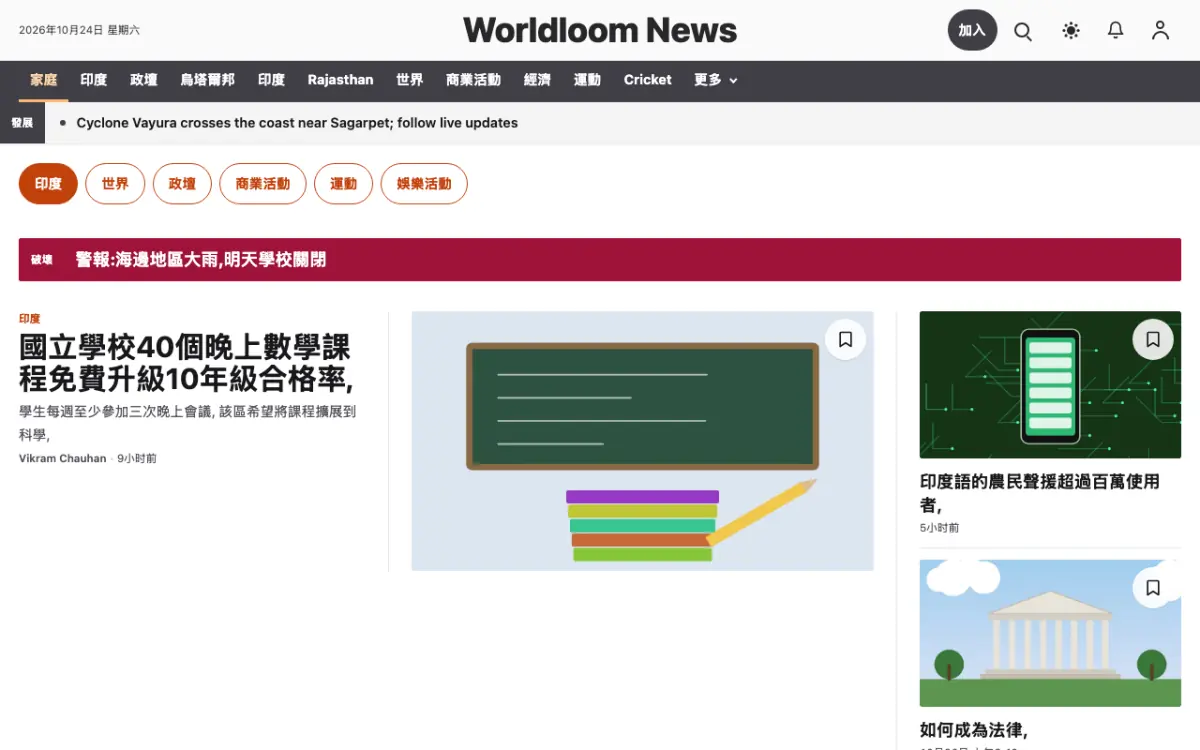Click the 發展 ticker label
Viewport: 1200px width, 750px height.
[22, 123]
